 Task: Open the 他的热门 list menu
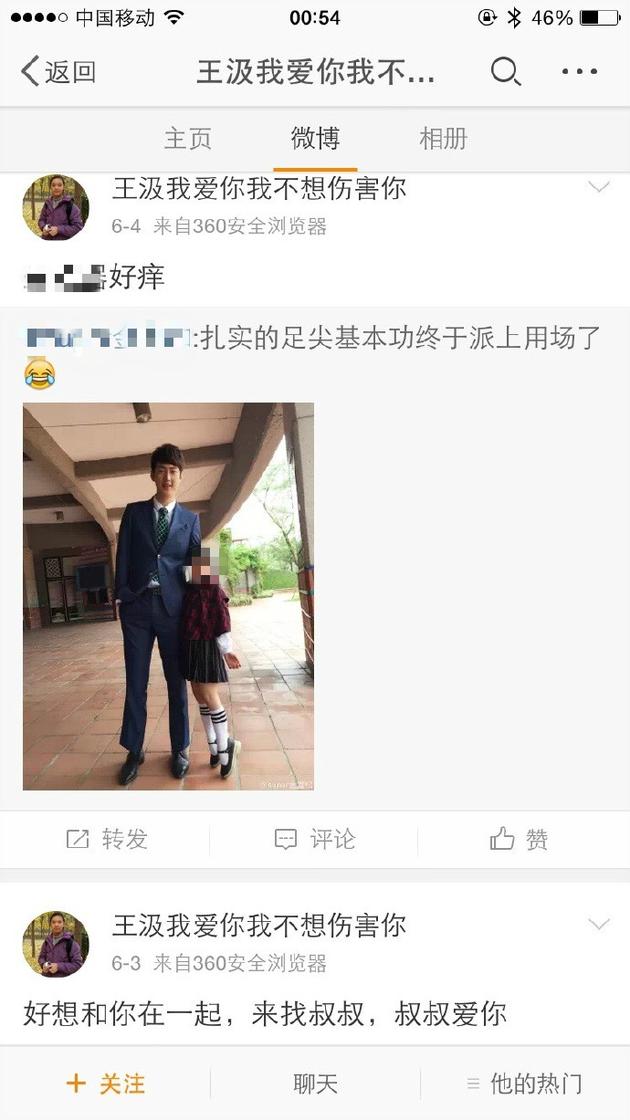pos(525,1084)
